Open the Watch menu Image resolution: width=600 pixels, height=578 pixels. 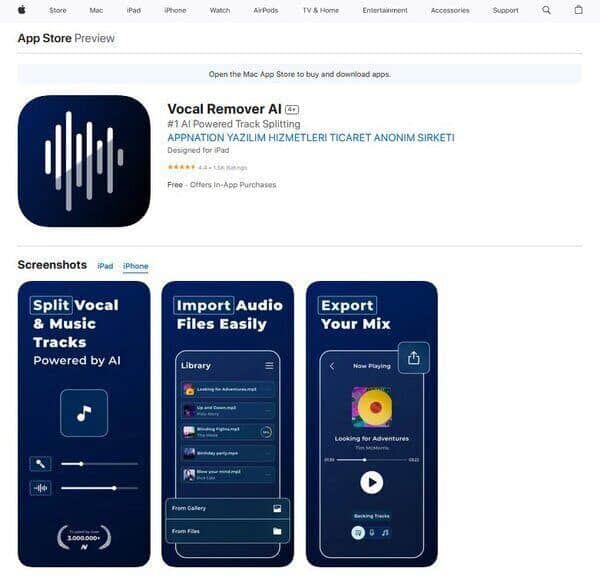tap(220, 10)
